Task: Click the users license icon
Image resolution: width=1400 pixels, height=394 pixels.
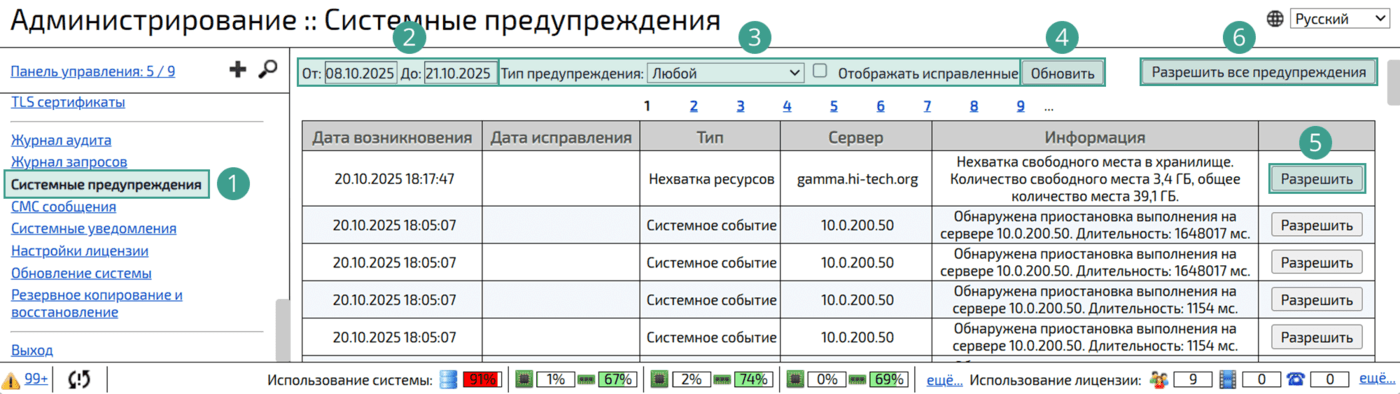Action: [x=1160, y=379]
